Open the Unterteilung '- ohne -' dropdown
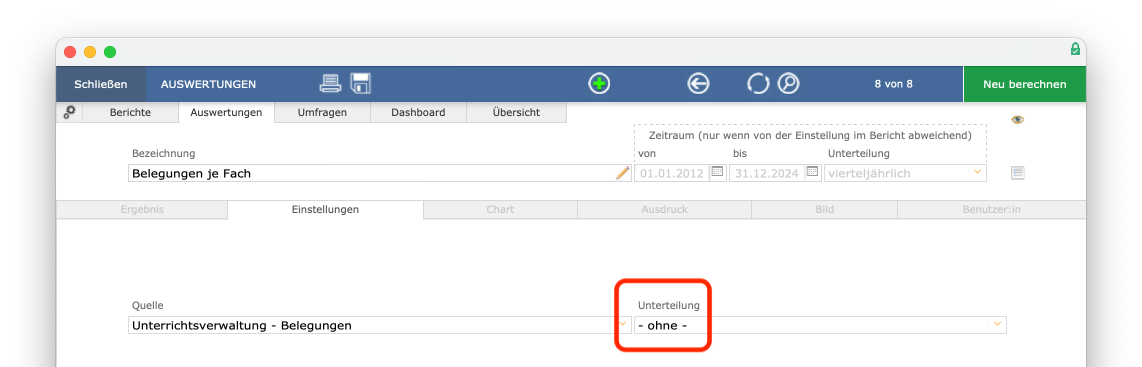The image size is (1142, 367). 820,325
